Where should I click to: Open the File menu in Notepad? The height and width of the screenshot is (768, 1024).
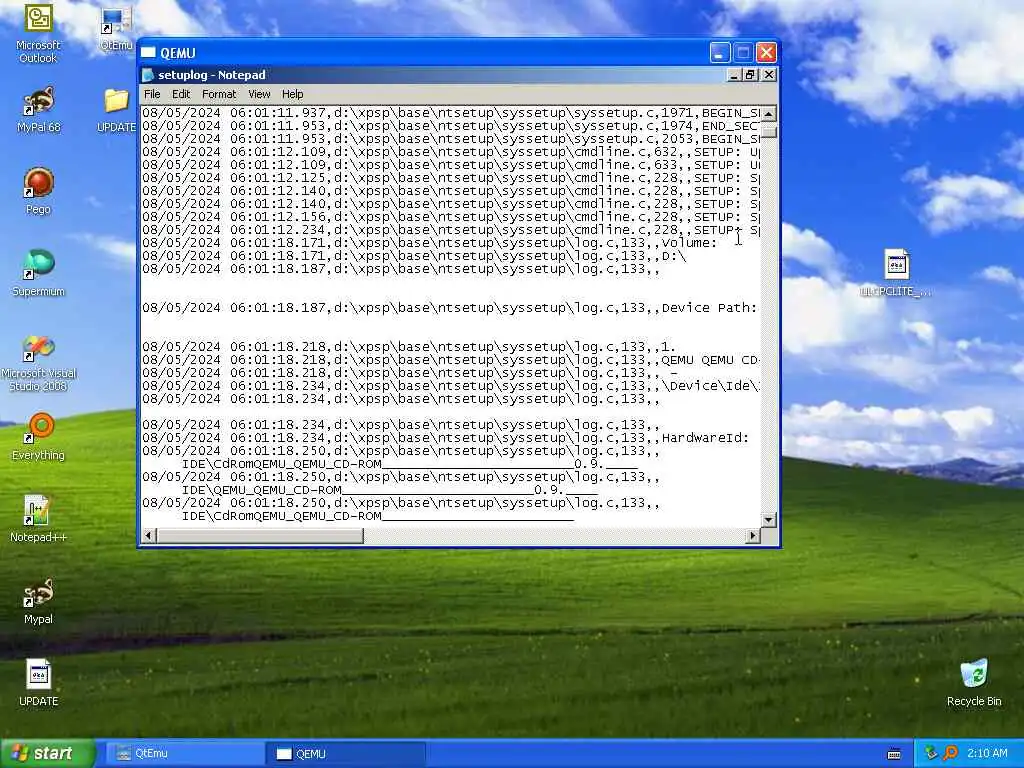152,94
